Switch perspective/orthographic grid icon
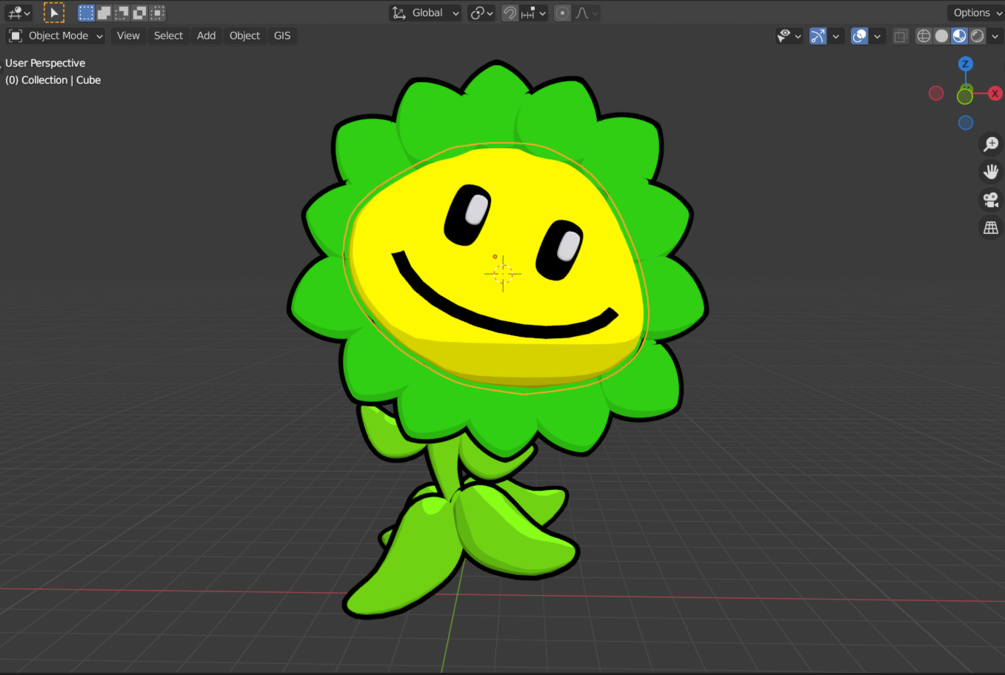The height and width of the screenshot is (675, 1005). click(991, 228)
